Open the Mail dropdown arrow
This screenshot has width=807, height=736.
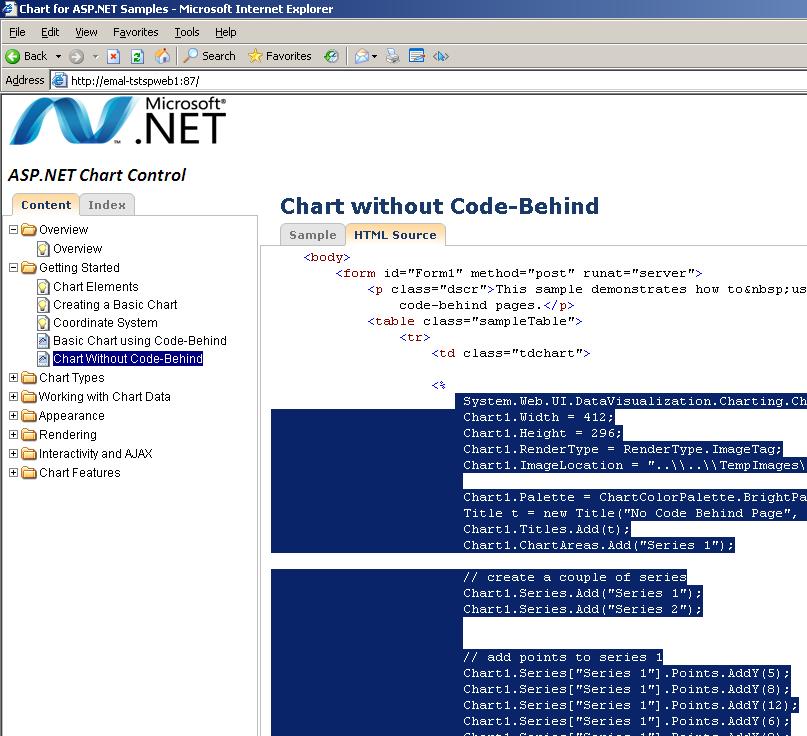374,56
